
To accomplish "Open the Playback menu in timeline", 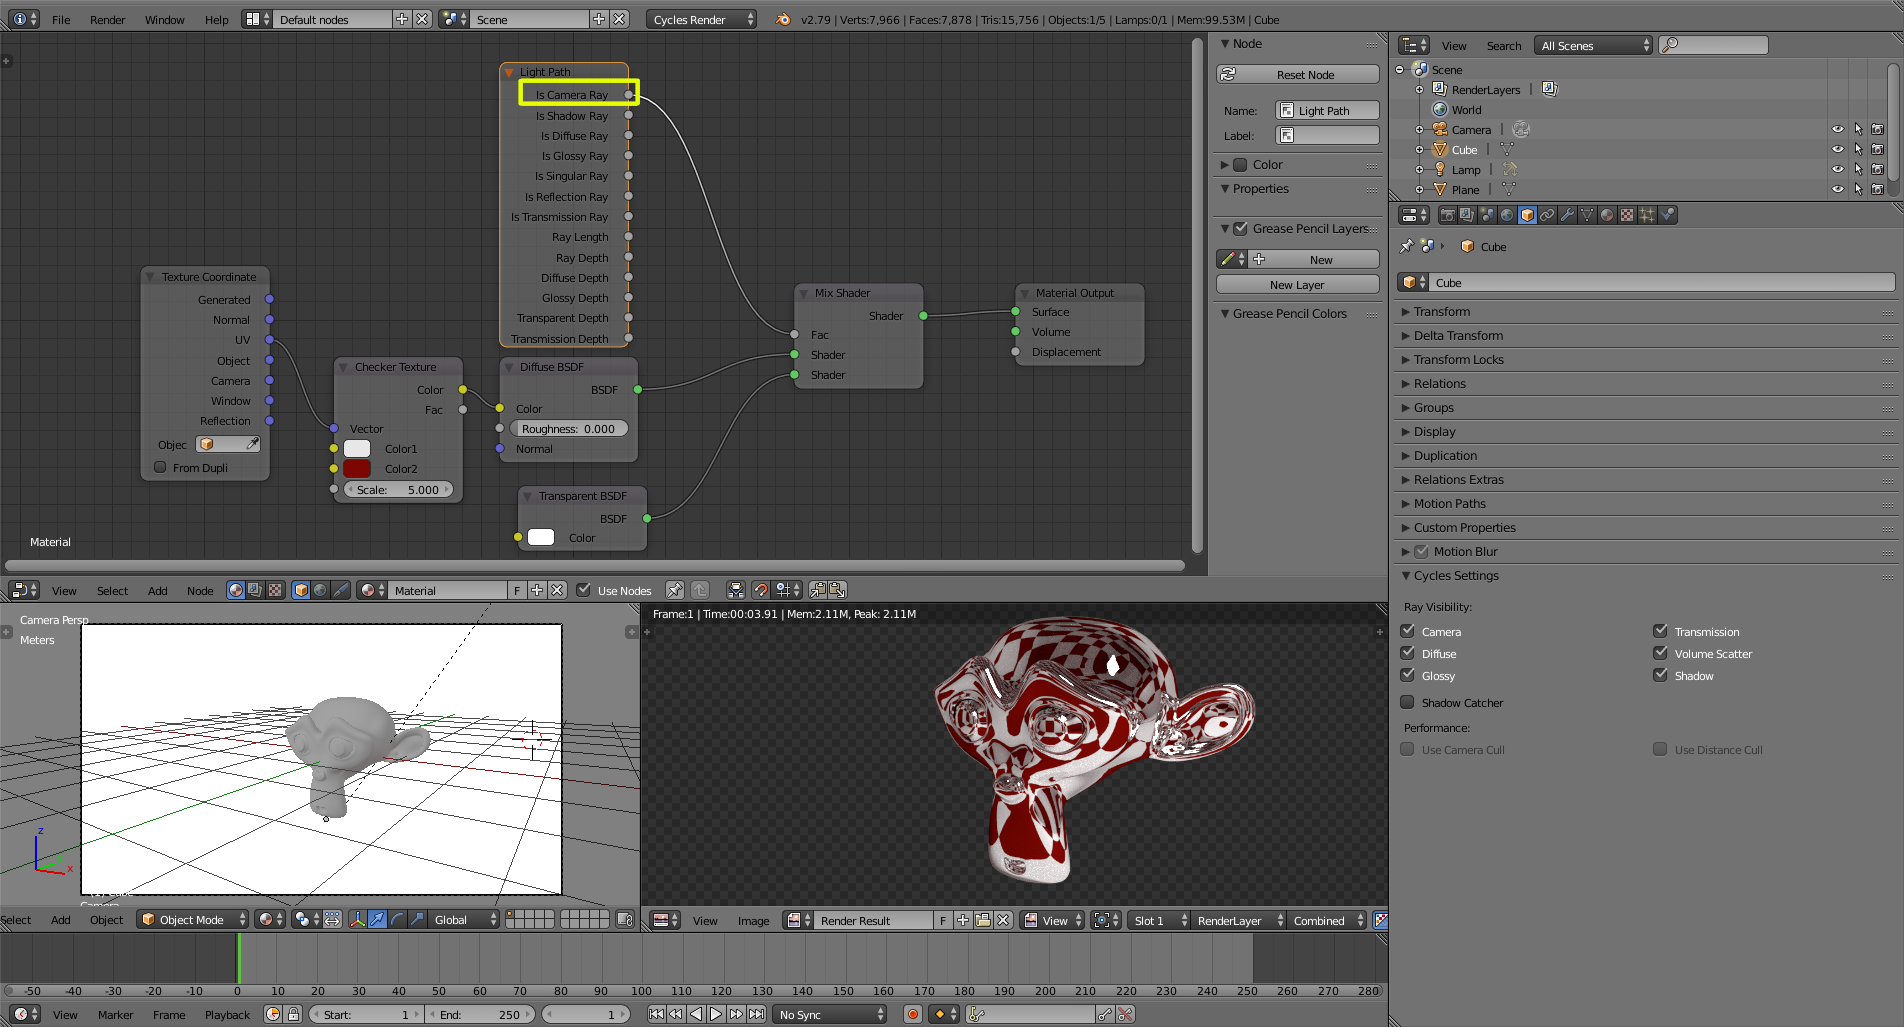I will (x=228, y=1014).
